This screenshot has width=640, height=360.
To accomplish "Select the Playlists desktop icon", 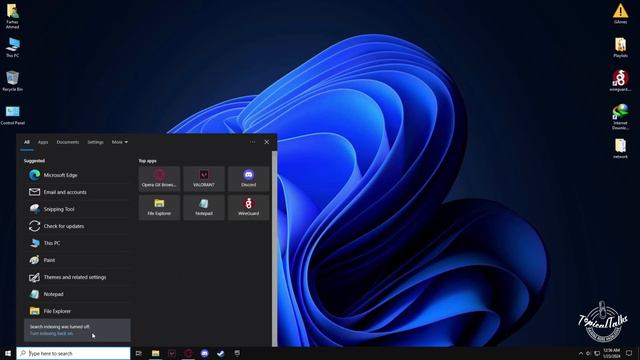I will tap(620, 47).
